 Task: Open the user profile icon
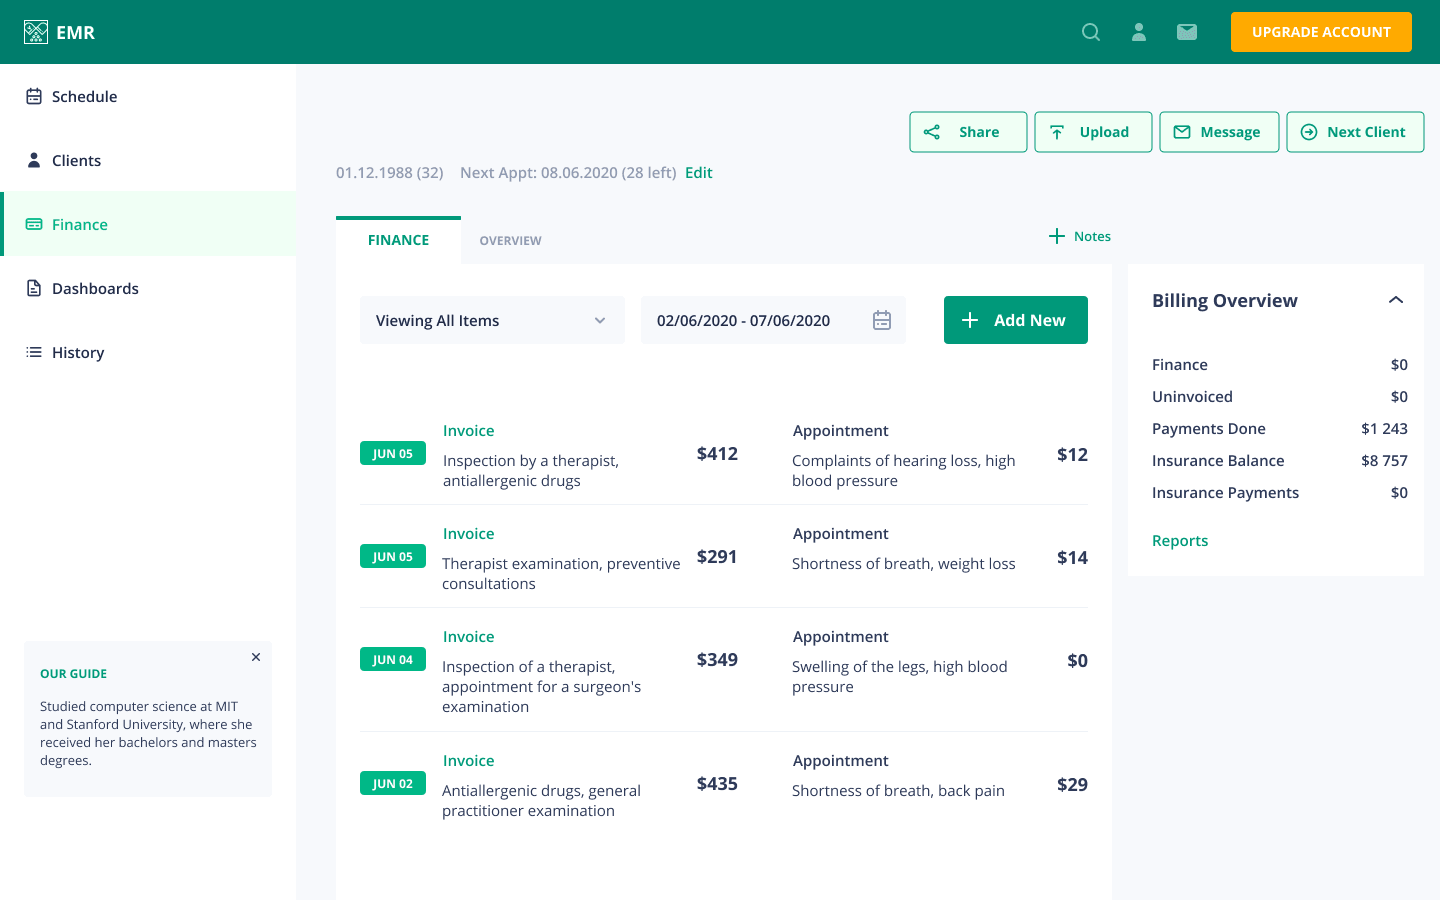click(1139, 32)
